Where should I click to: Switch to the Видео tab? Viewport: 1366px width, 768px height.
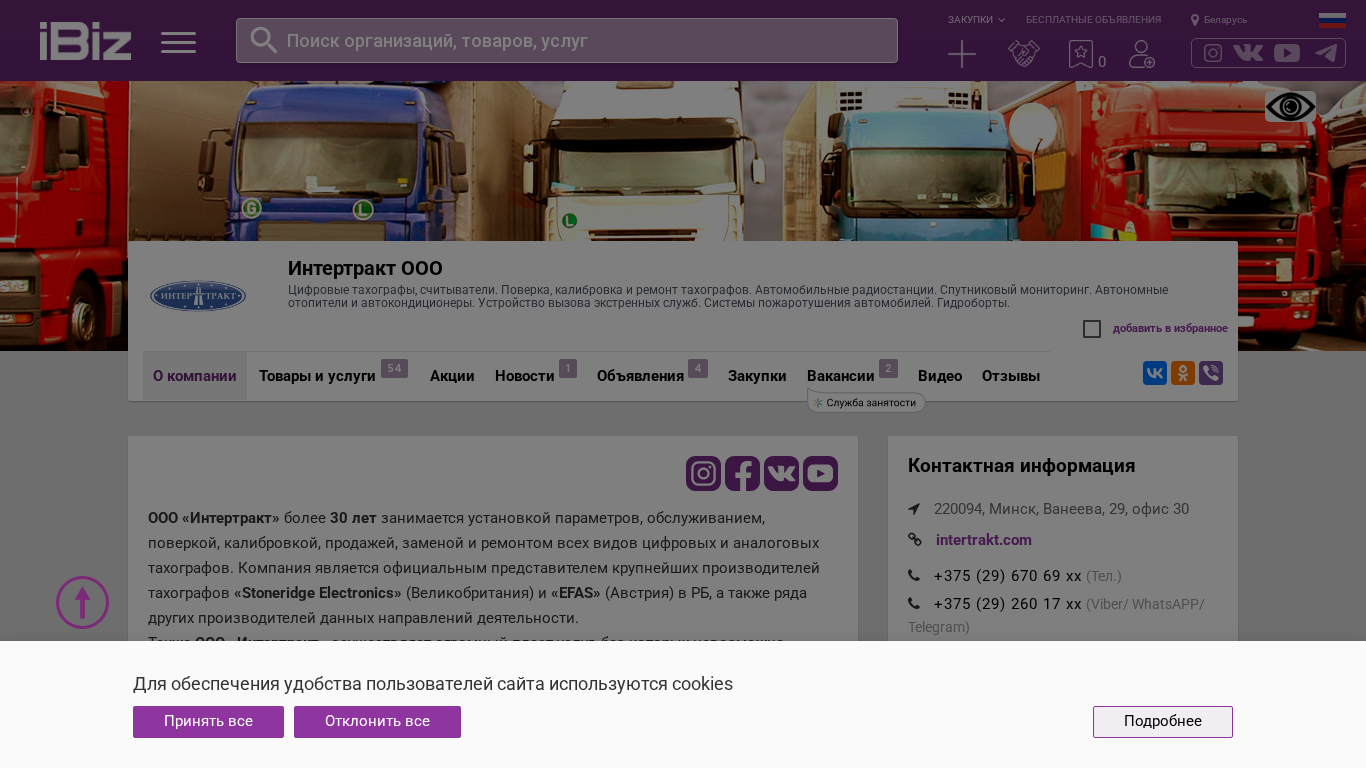[940, 376]
